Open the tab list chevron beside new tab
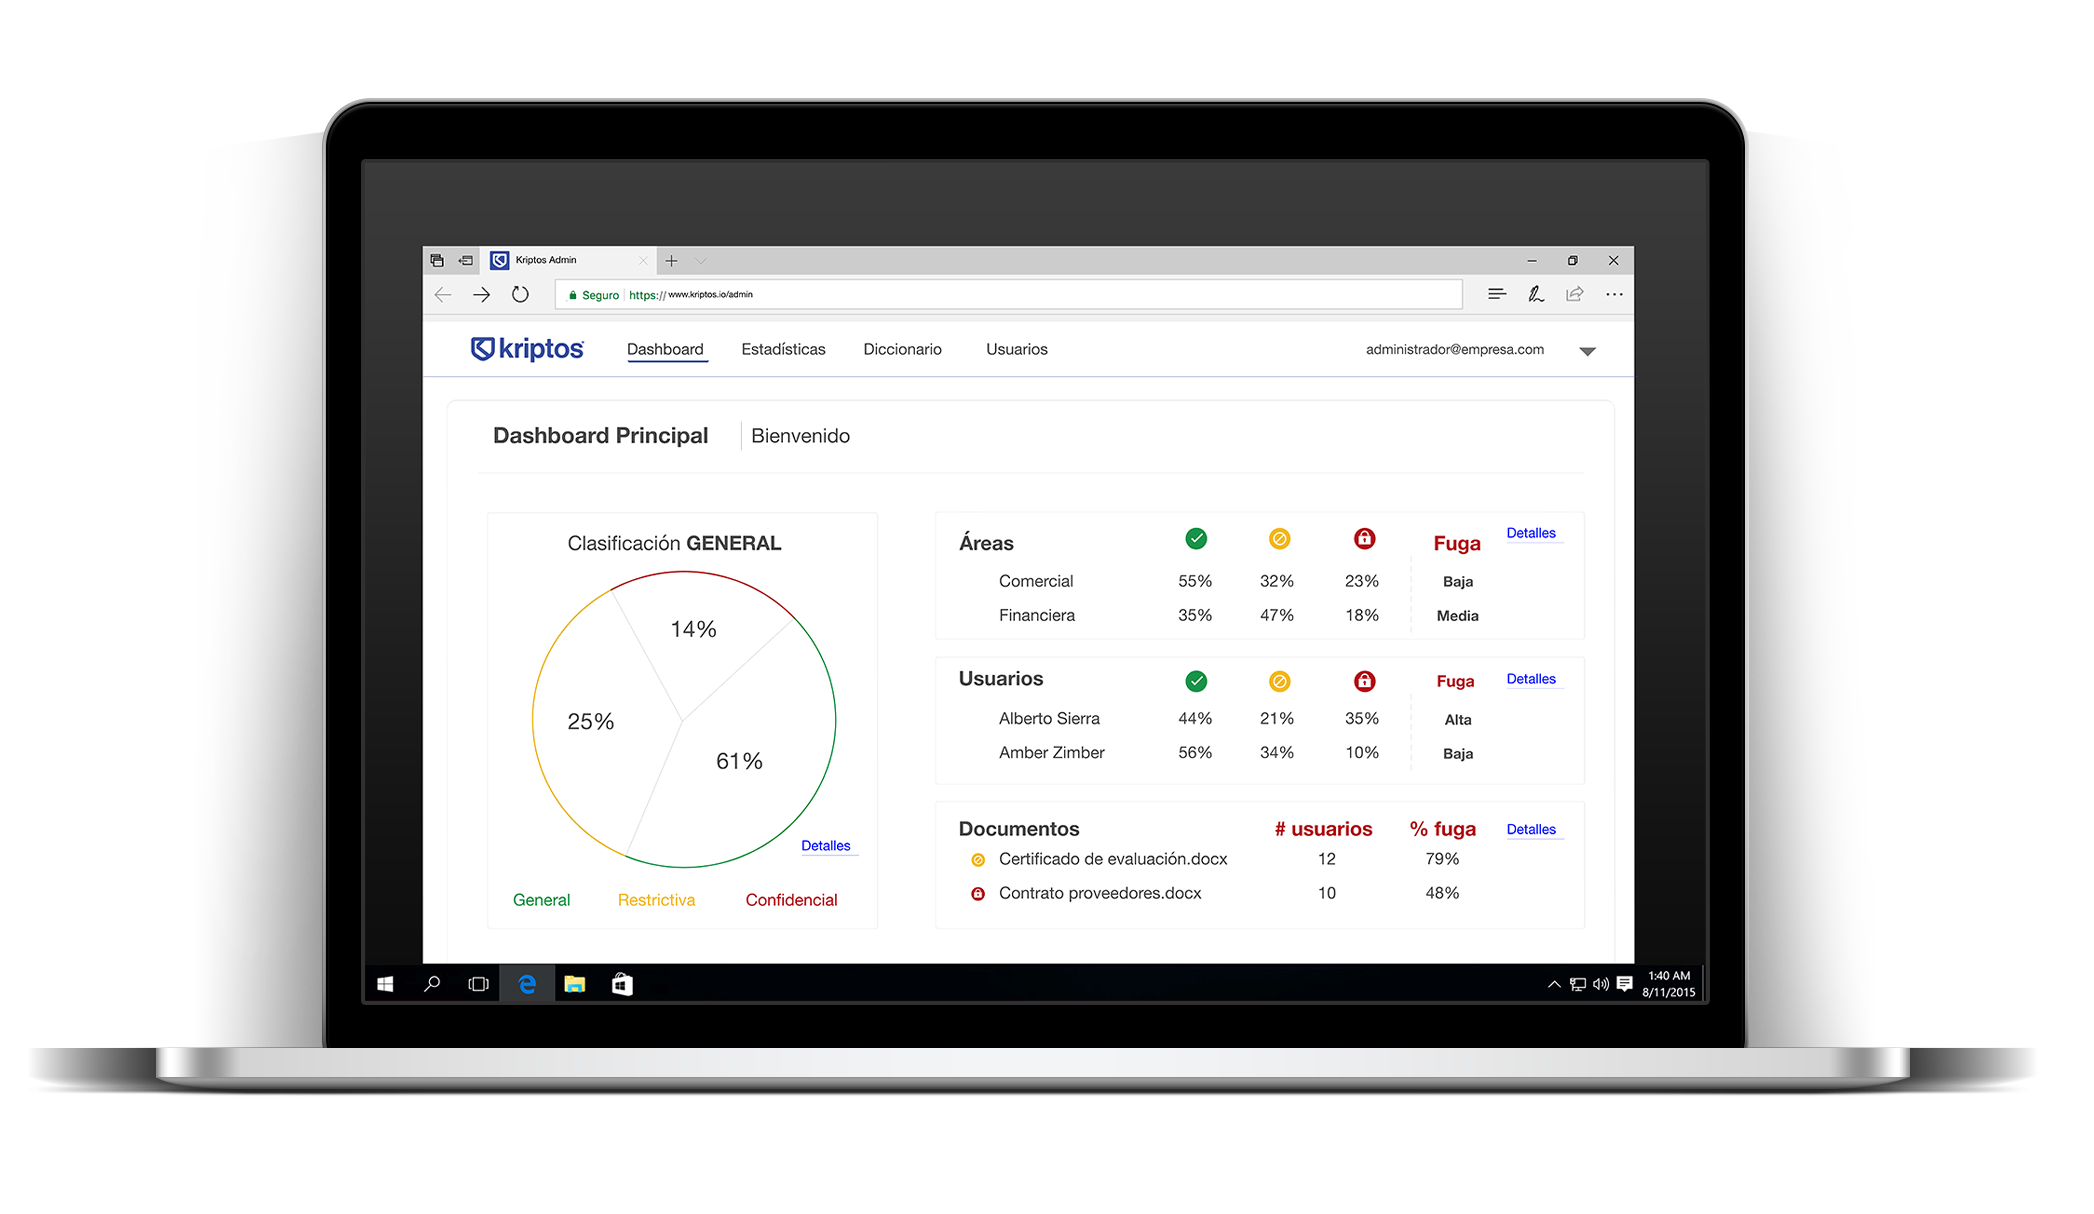 pos(701,261)
